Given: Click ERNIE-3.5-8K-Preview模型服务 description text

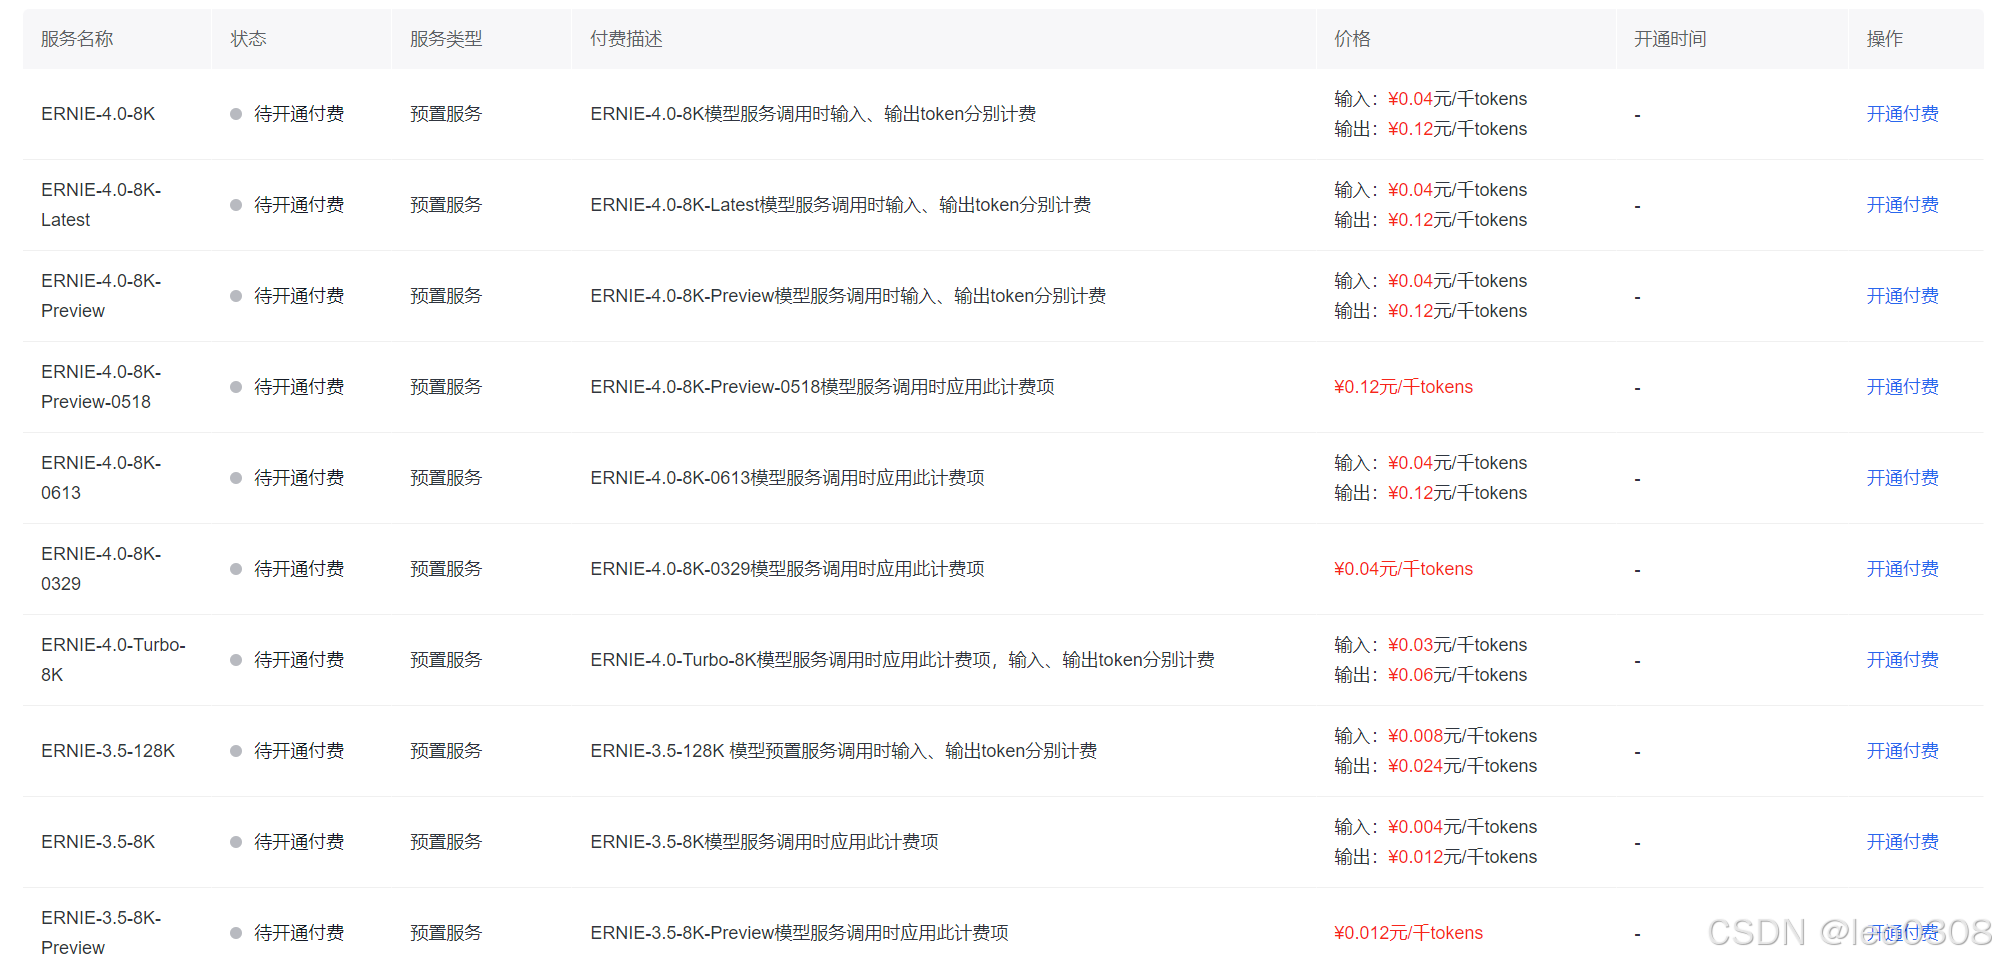Looking at the screenshot, I should tap(799, 933).
